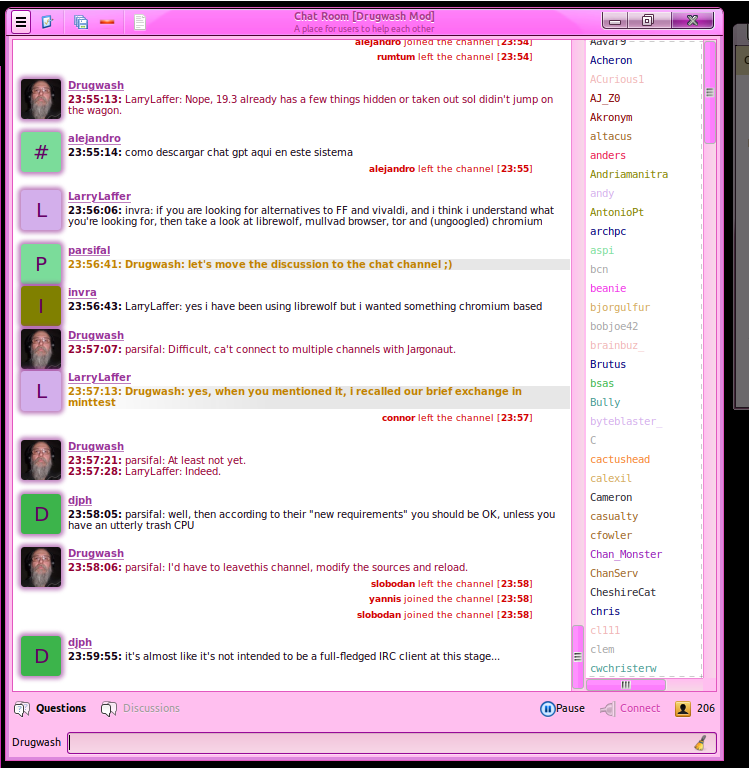Select bjorgulfur in the user list

620,308
